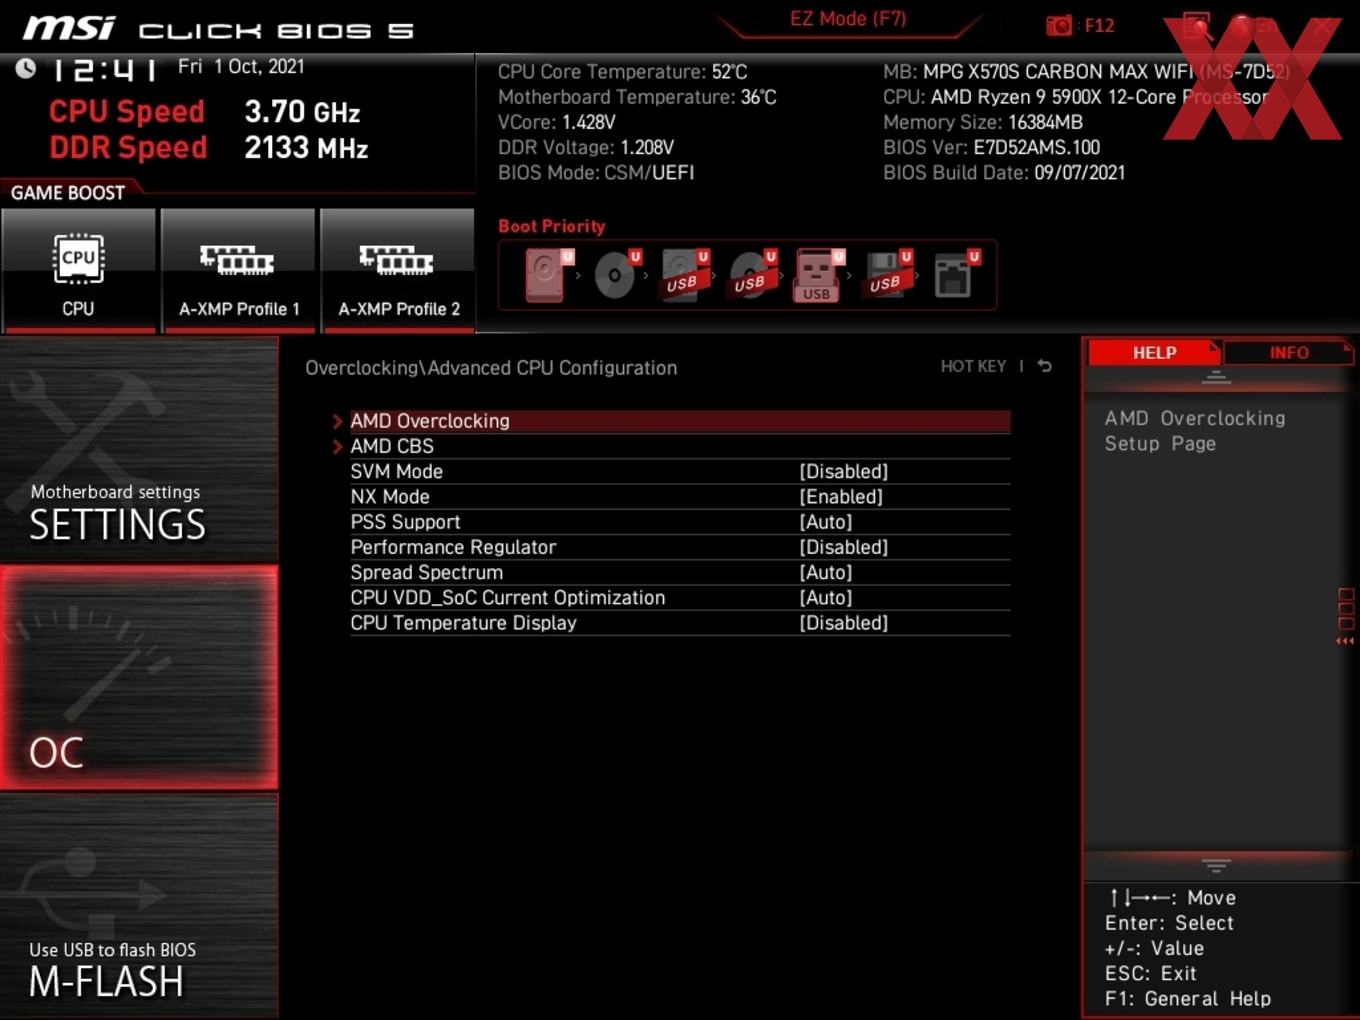Open the SVM Mode [Disabled] value

coord(843,471)
